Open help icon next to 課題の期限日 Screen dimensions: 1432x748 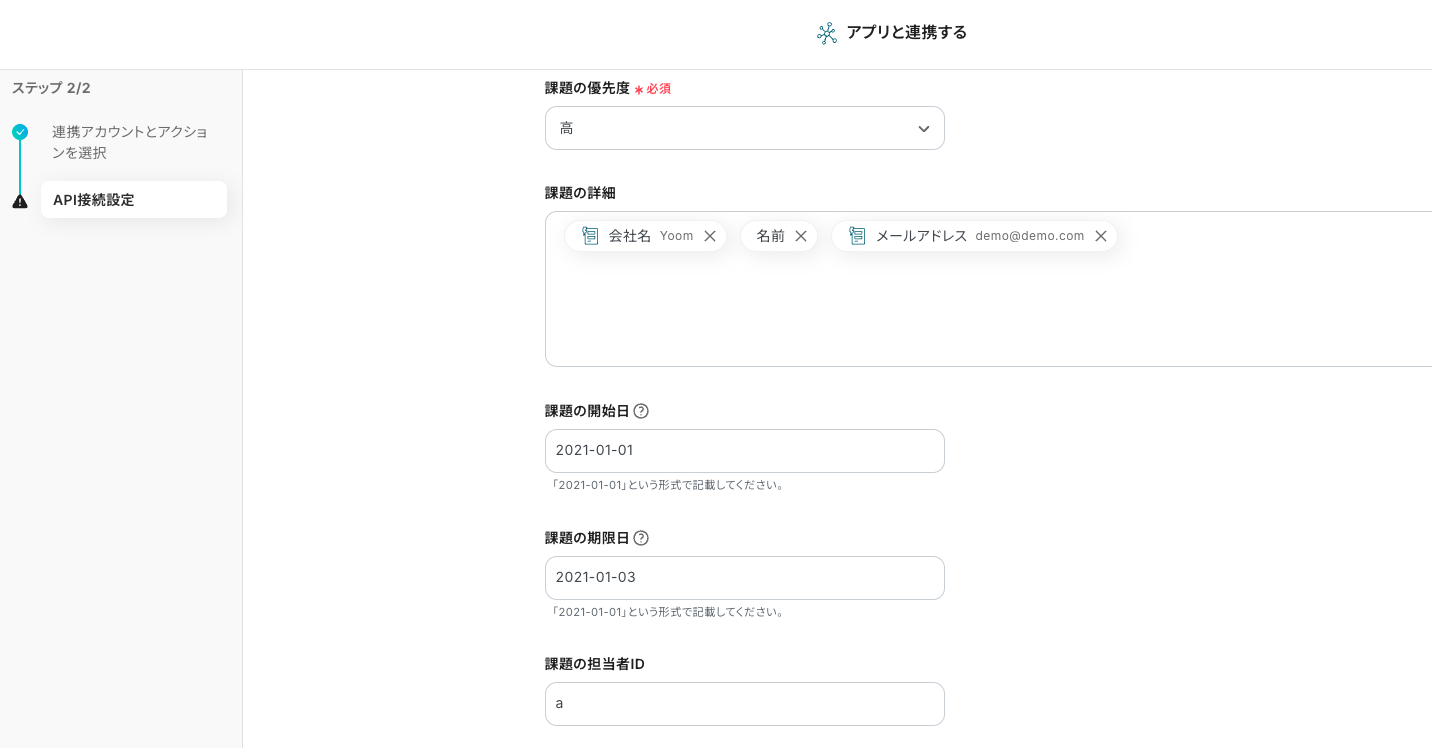click(641, 538)
